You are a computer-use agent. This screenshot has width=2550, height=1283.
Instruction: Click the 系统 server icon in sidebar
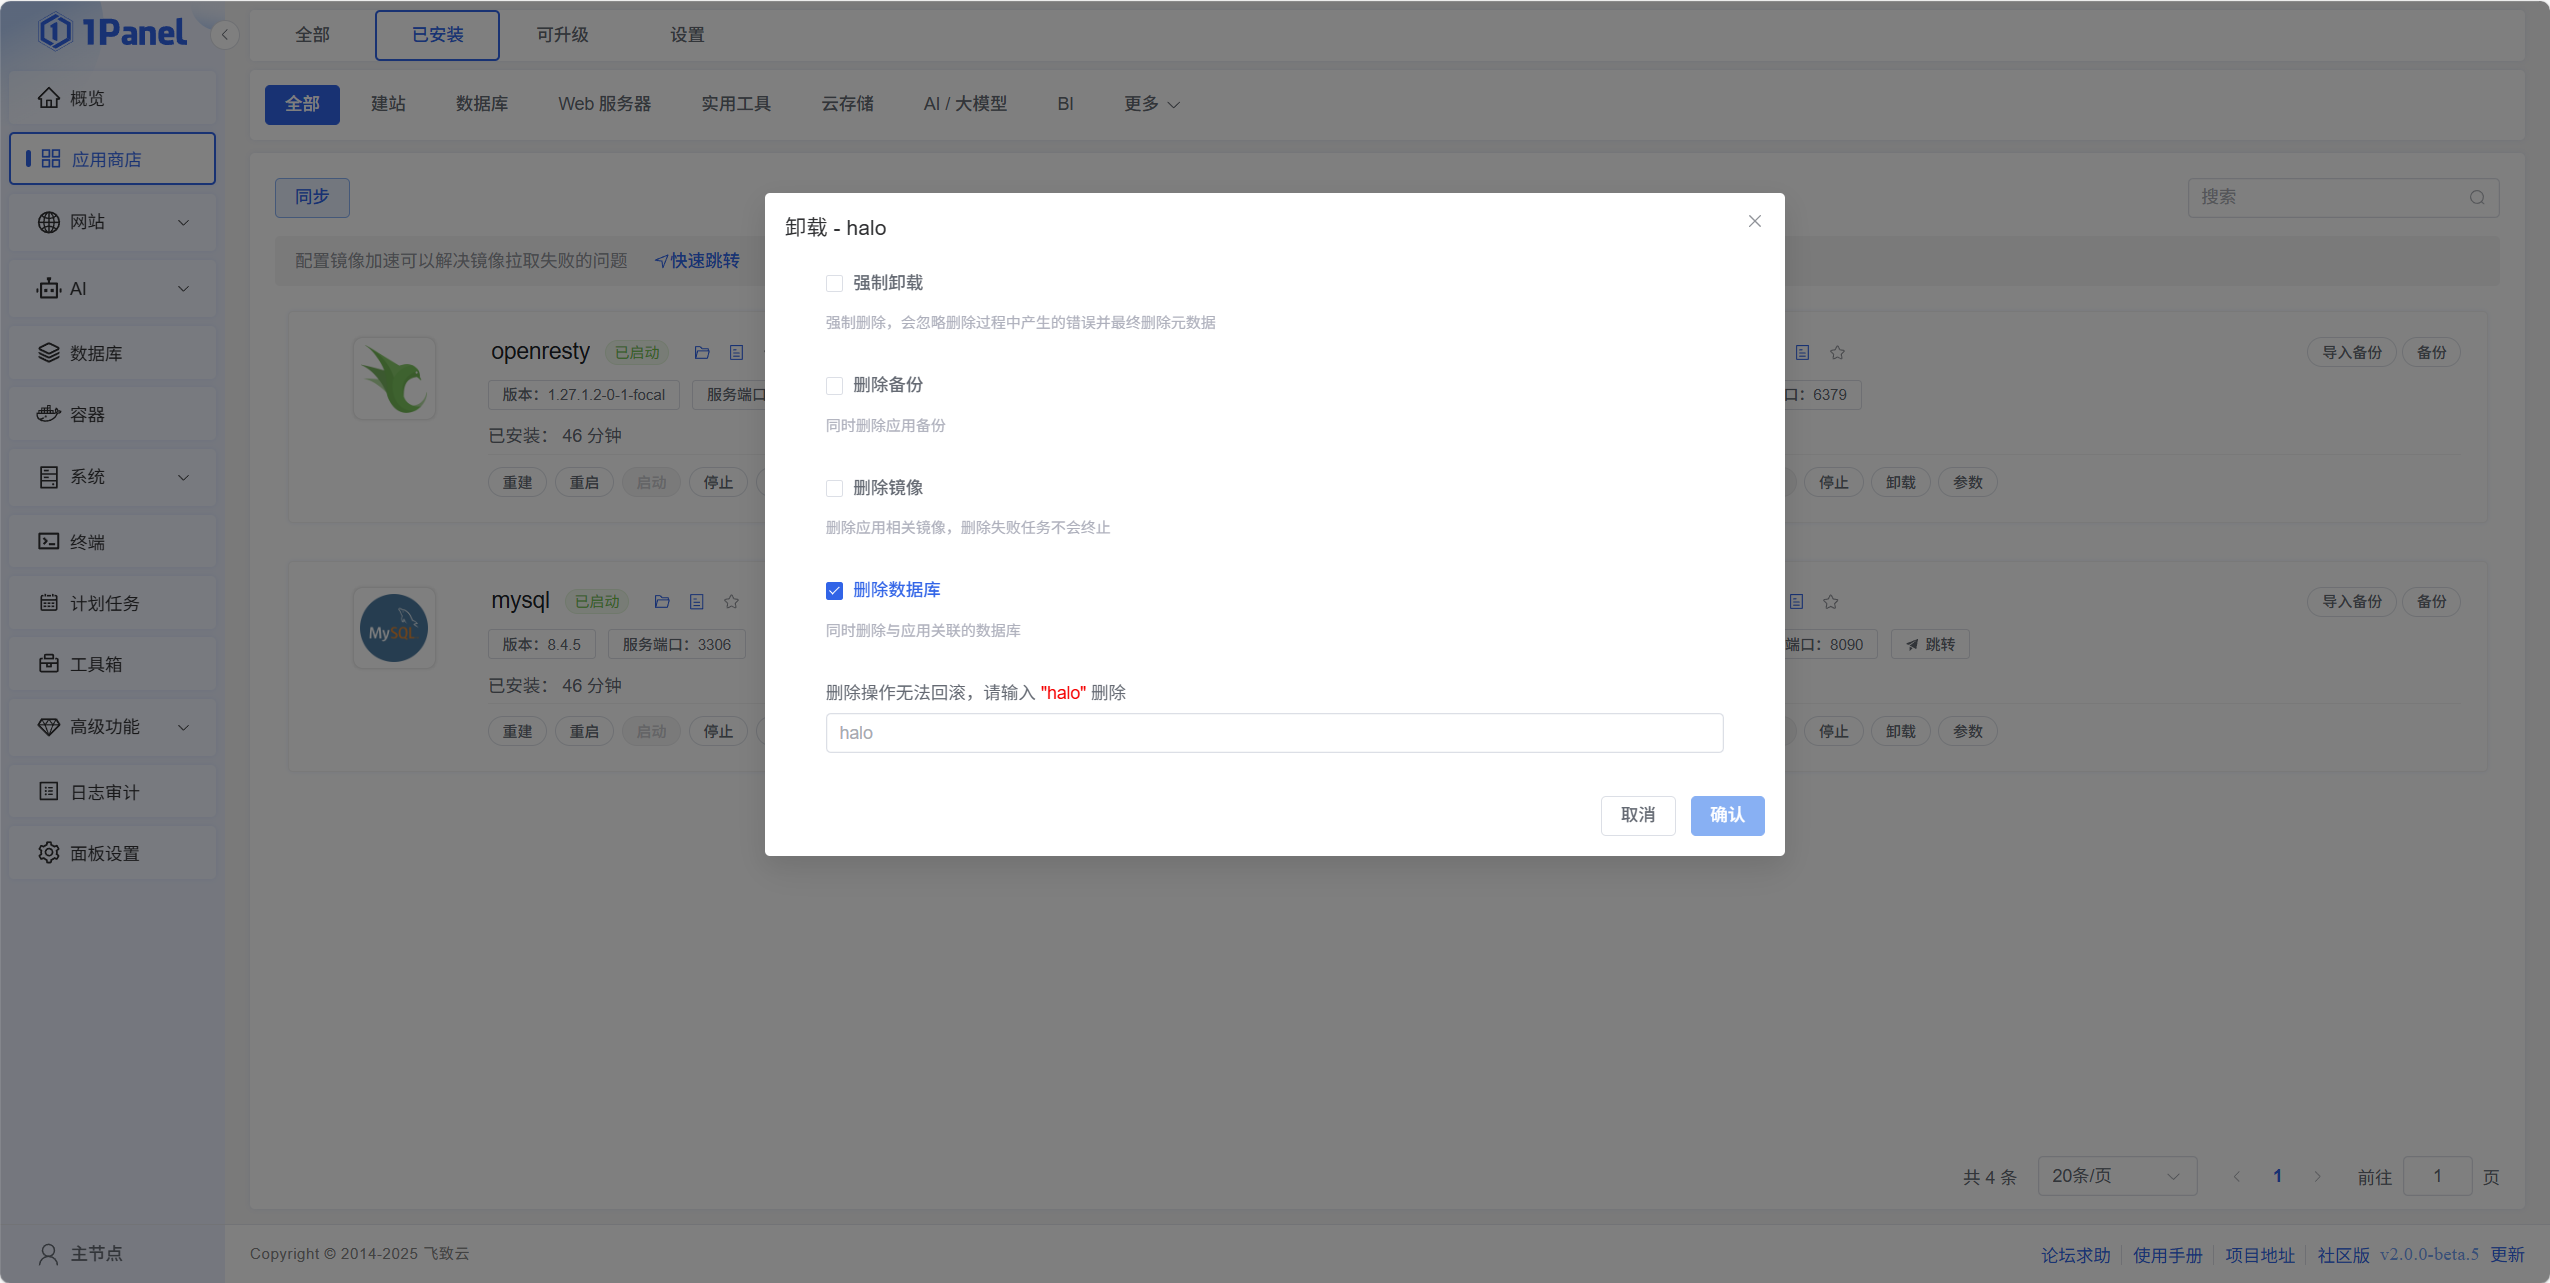click(x=49, y=477)
